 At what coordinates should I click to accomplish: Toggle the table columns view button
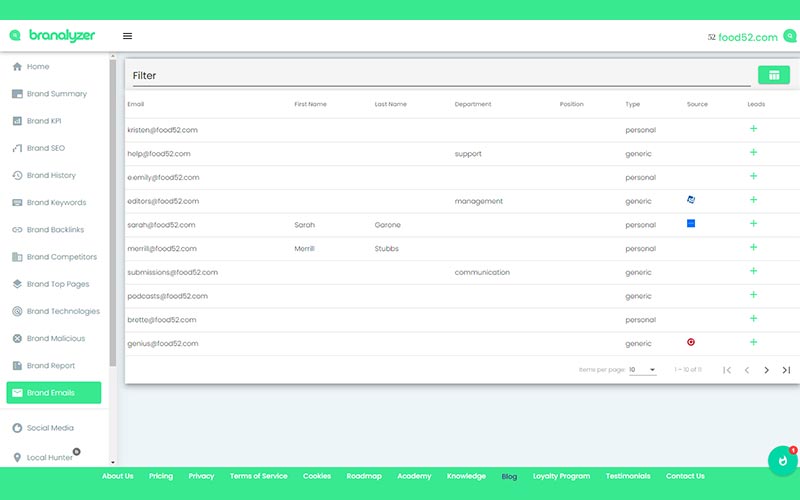(773, 75)
